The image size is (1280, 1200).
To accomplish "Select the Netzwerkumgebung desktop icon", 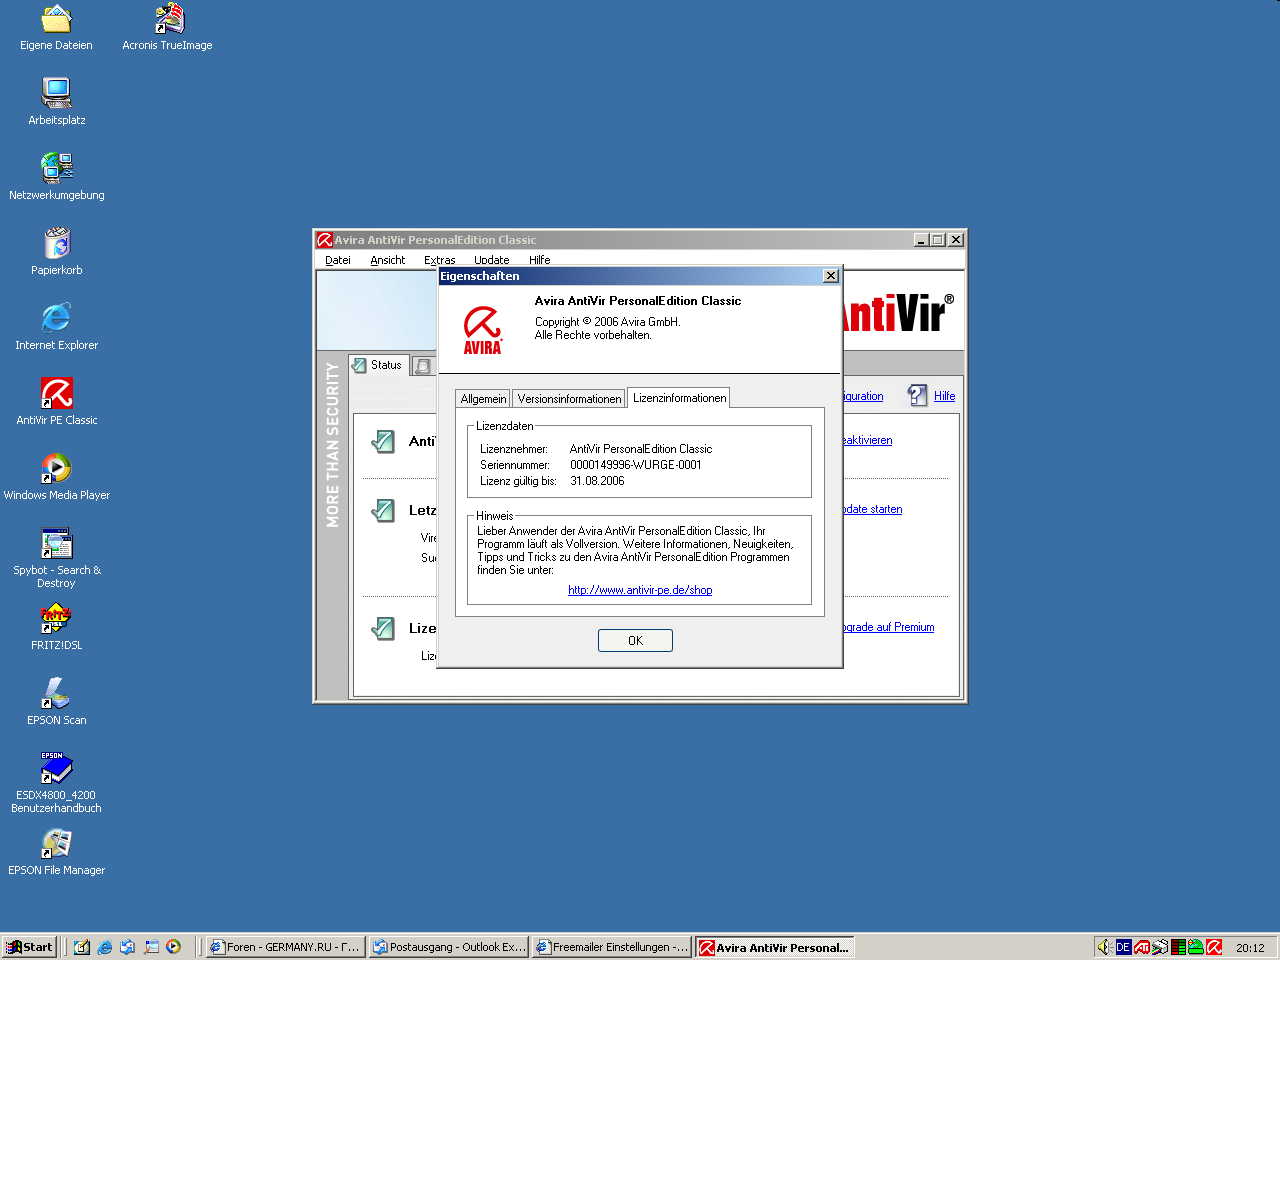I will 57,177.
